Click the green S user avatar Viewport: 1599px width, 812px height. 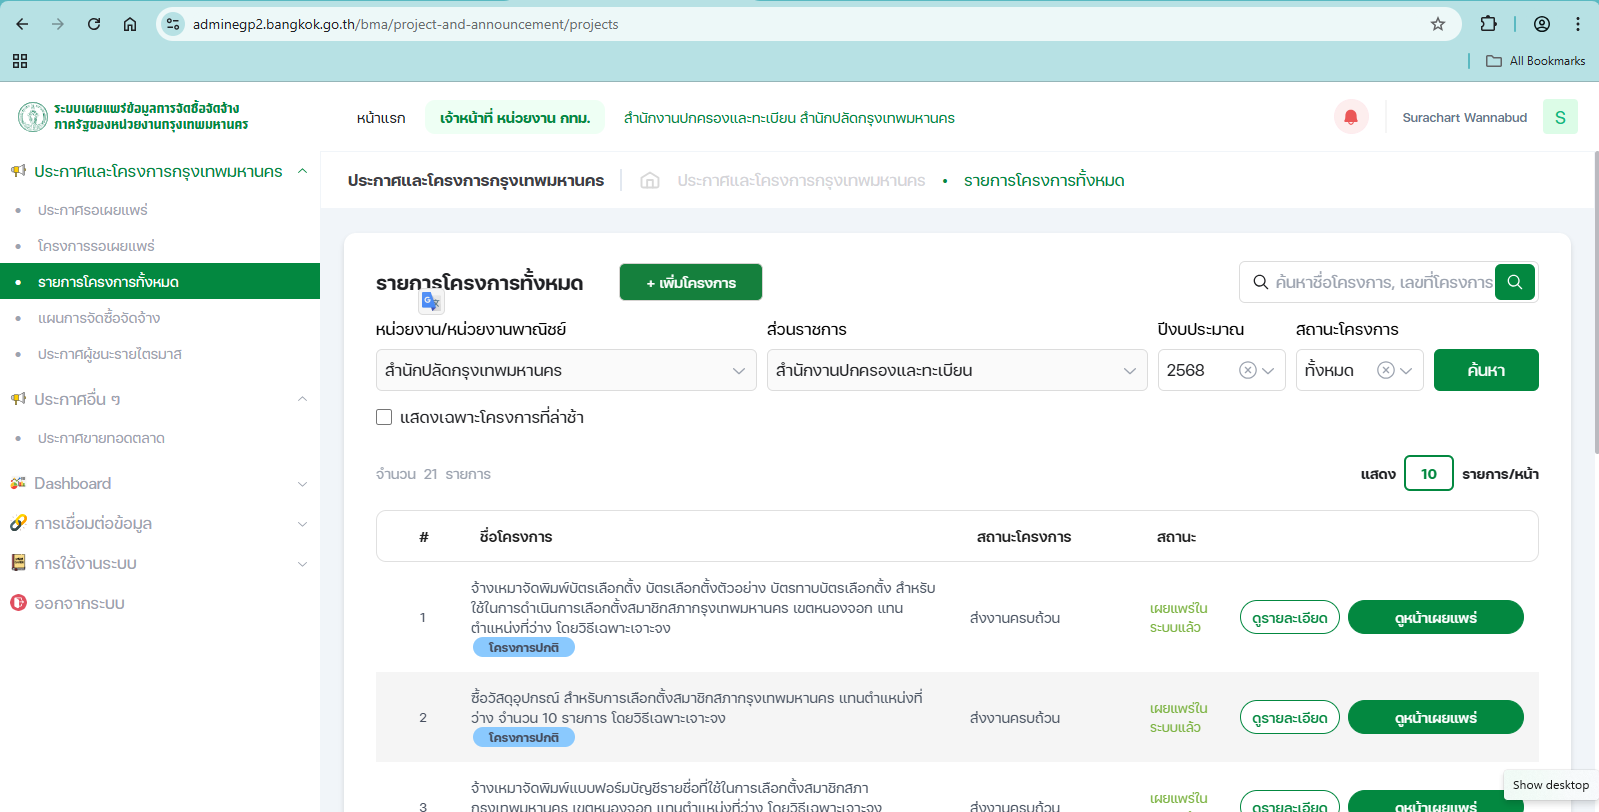pos(1560,117)
